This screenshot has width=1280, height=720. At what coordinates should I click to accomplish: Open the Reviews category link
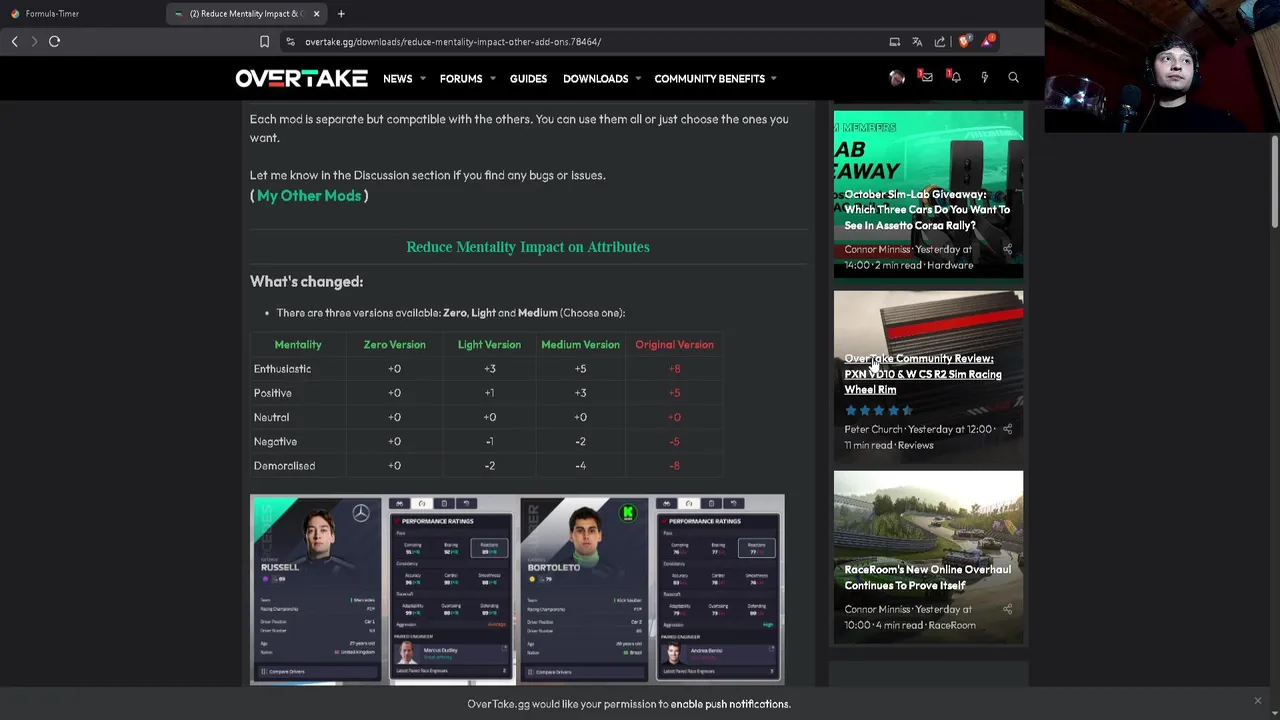tap(915, 445)
